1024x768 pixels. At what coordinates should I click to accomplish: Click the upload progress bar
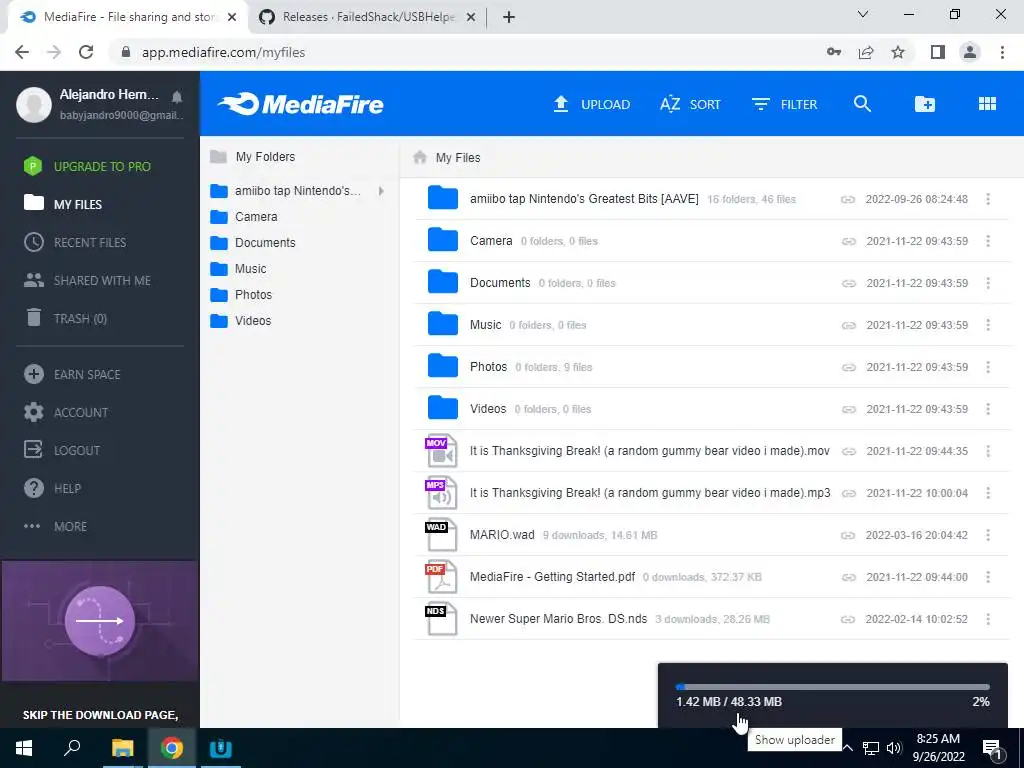coord(833,687)
